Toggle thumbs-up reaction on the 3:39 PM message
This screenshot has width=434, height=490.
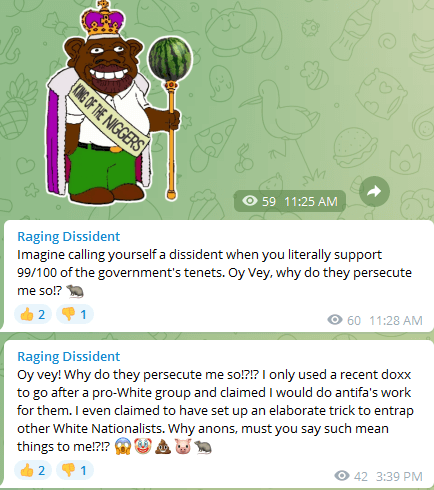[33, 470]
